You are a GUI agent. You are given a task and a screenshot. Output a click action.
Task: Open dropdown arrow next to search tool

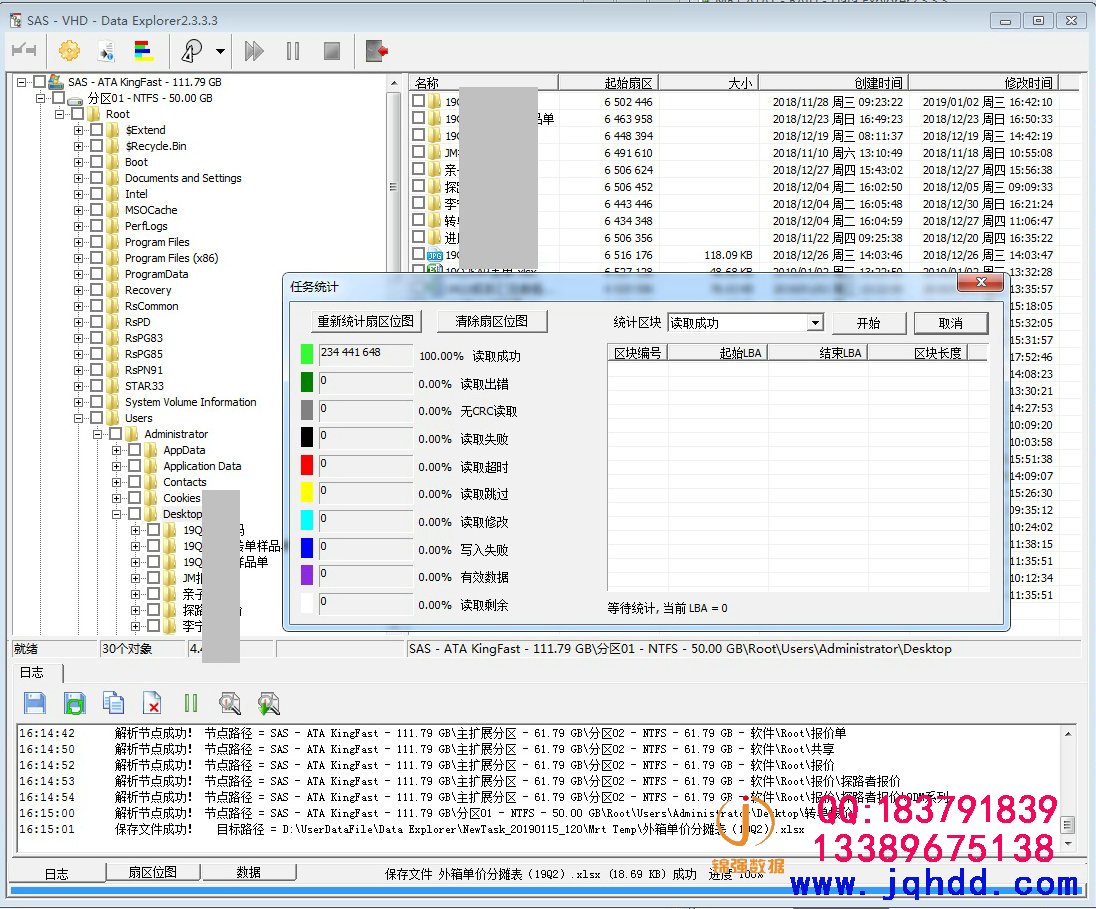pyautogui.click(x=220, y=51)
